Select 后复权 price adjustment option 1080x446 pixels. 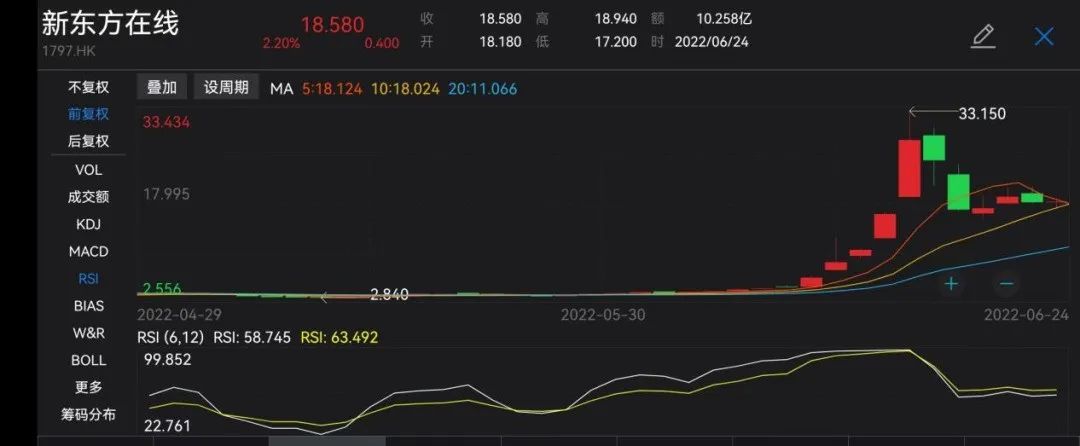click(88, 141)
